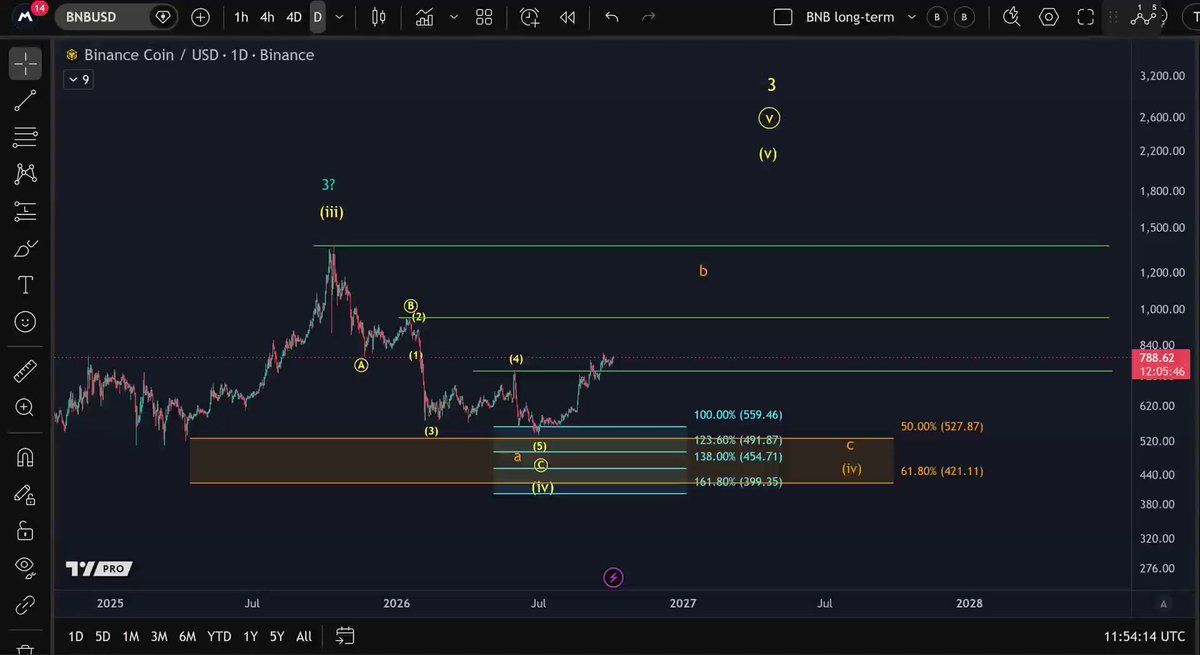This screenshot has width=1200, height=655.
Task: Open quick search from the top bar
Action: tap(1011, 17)
